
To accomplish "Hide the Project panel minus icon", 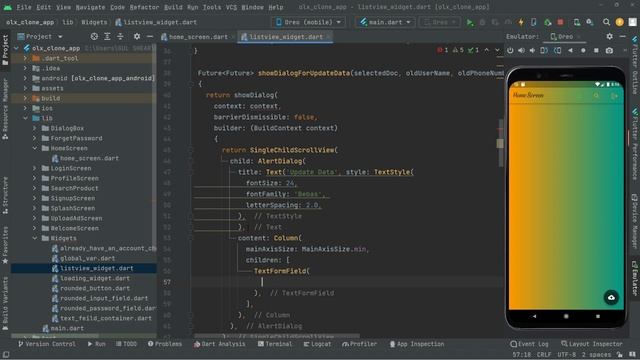I will 150,37.
